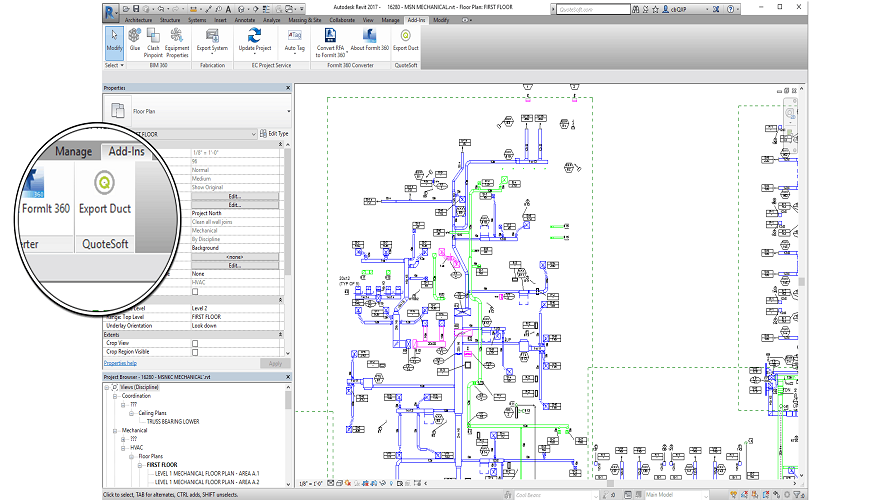Open Equipment Properties in the ribbon
The height and width of the screenshot is (500, 890).
tap(177, 40)
